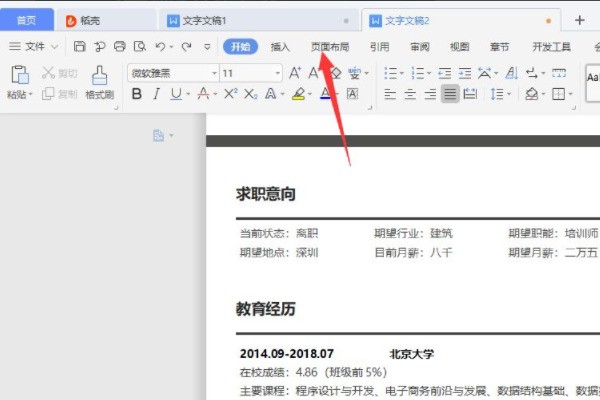Click the clear formatting eraser icon
The image size is (600, 400).
tap(336, 73)
